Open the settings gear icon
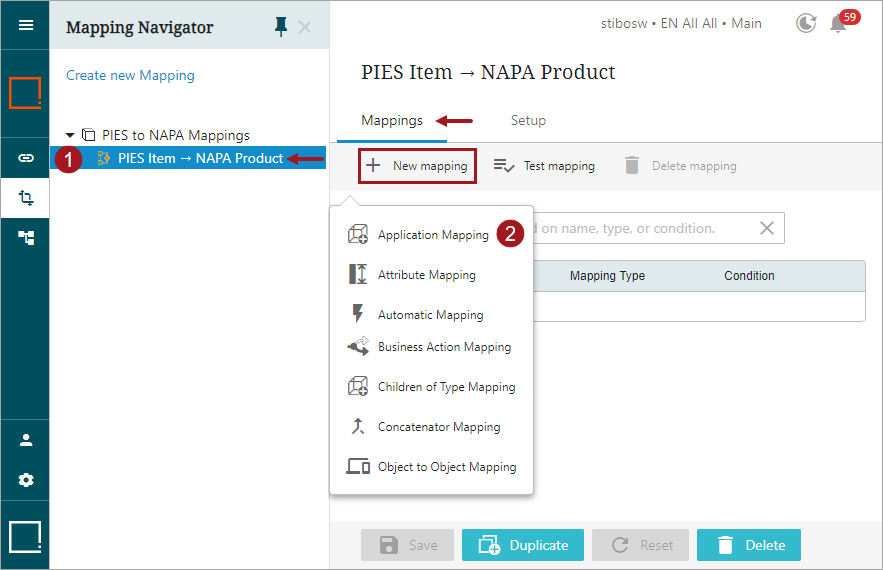 tap(25, 480)
